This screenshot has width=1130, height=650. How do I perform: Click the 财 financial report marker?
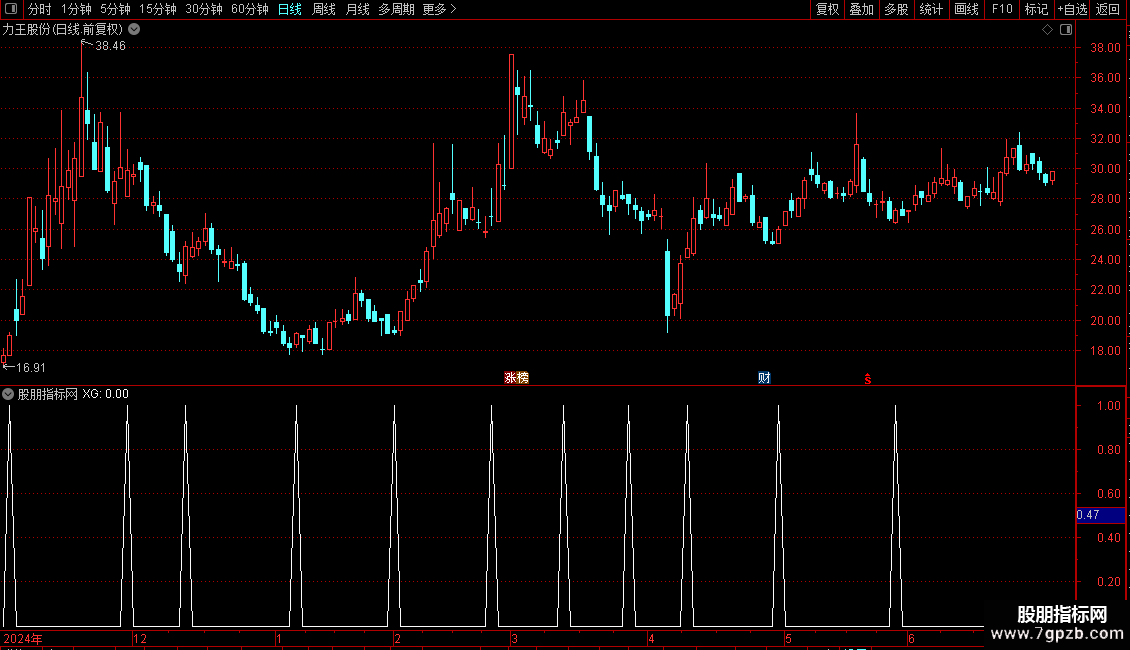pos(765,378)
